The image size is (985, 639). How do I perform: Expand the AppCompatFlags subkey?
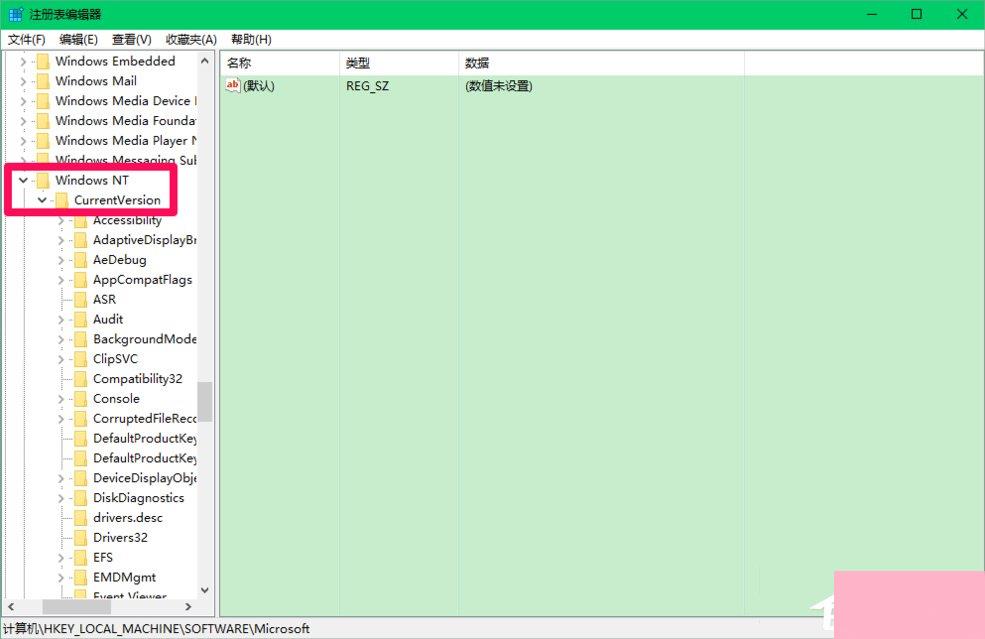60,279
